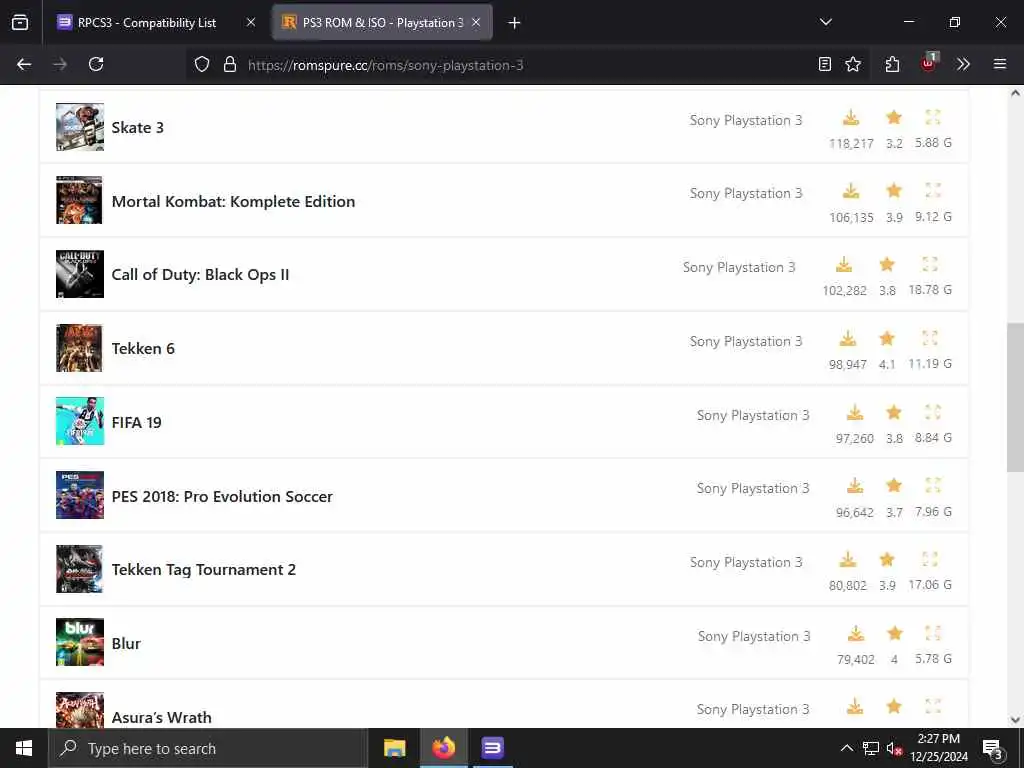The height and width of the screenshot is (768, 1024).
Task: Click the romspure.cc address bar URL
Action: coord(385,65)
